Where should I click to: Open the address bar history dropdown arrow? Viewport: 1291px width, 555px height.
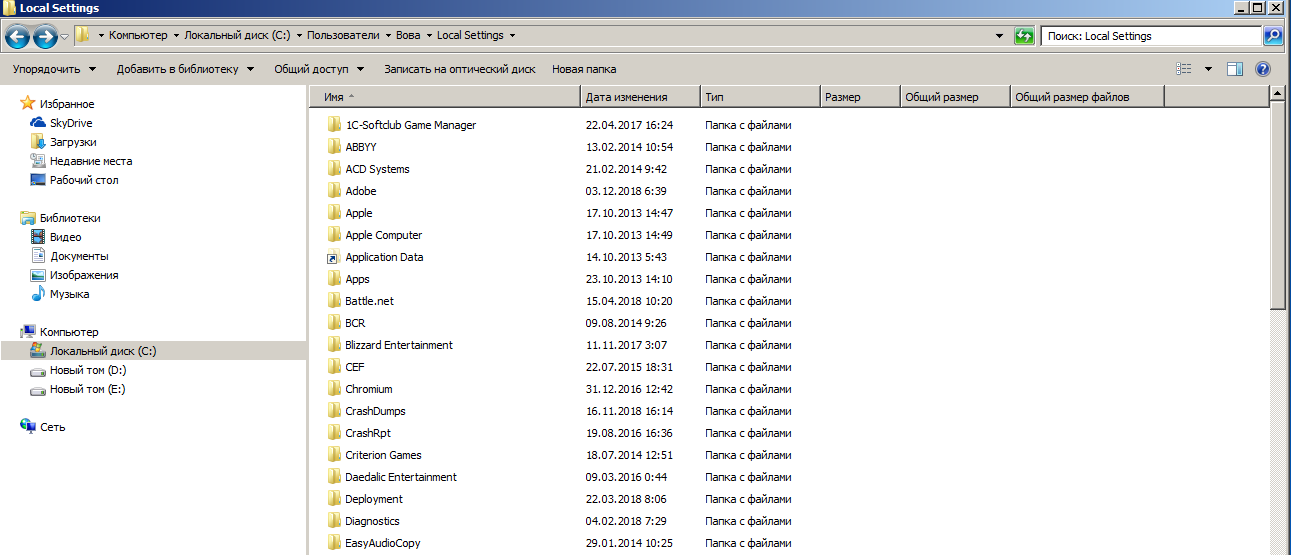point(1001,36)
